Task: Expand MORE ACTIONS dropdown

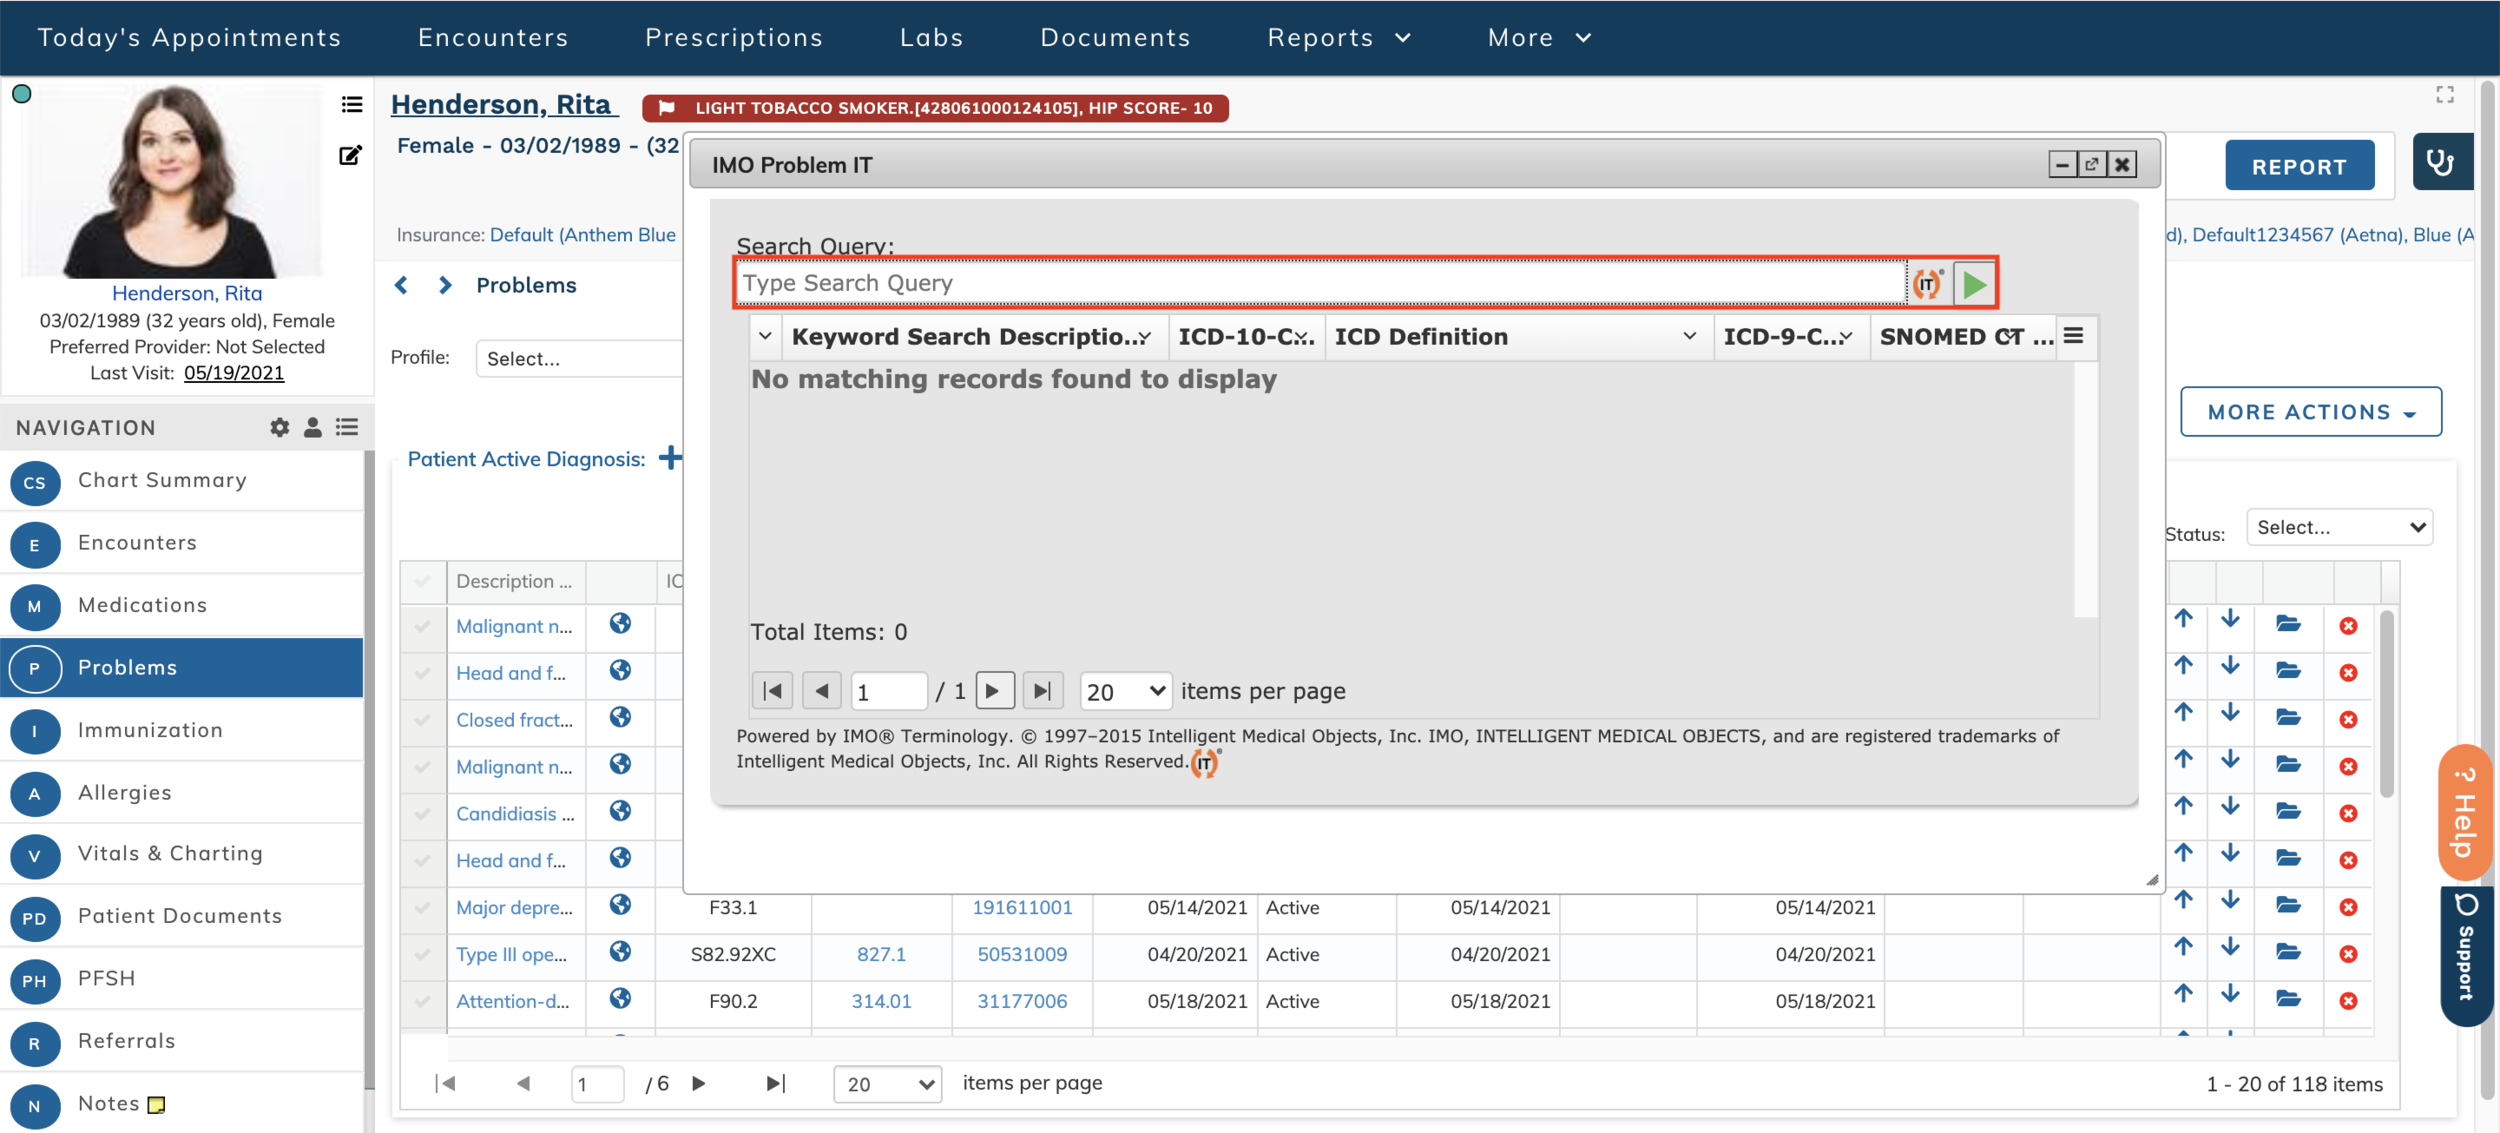Action: pyautogui.click(x=2310, y=412)
